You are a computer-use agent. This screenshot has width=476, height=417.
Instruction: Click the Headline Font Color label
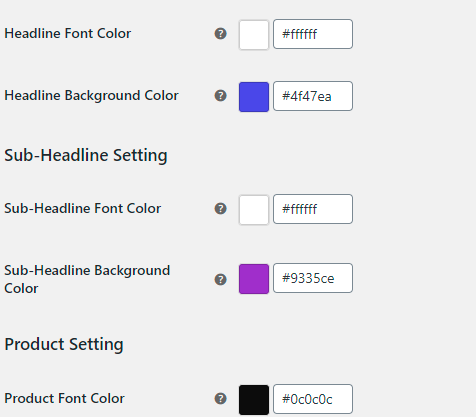pyautogui.click(x=68, y=33)
